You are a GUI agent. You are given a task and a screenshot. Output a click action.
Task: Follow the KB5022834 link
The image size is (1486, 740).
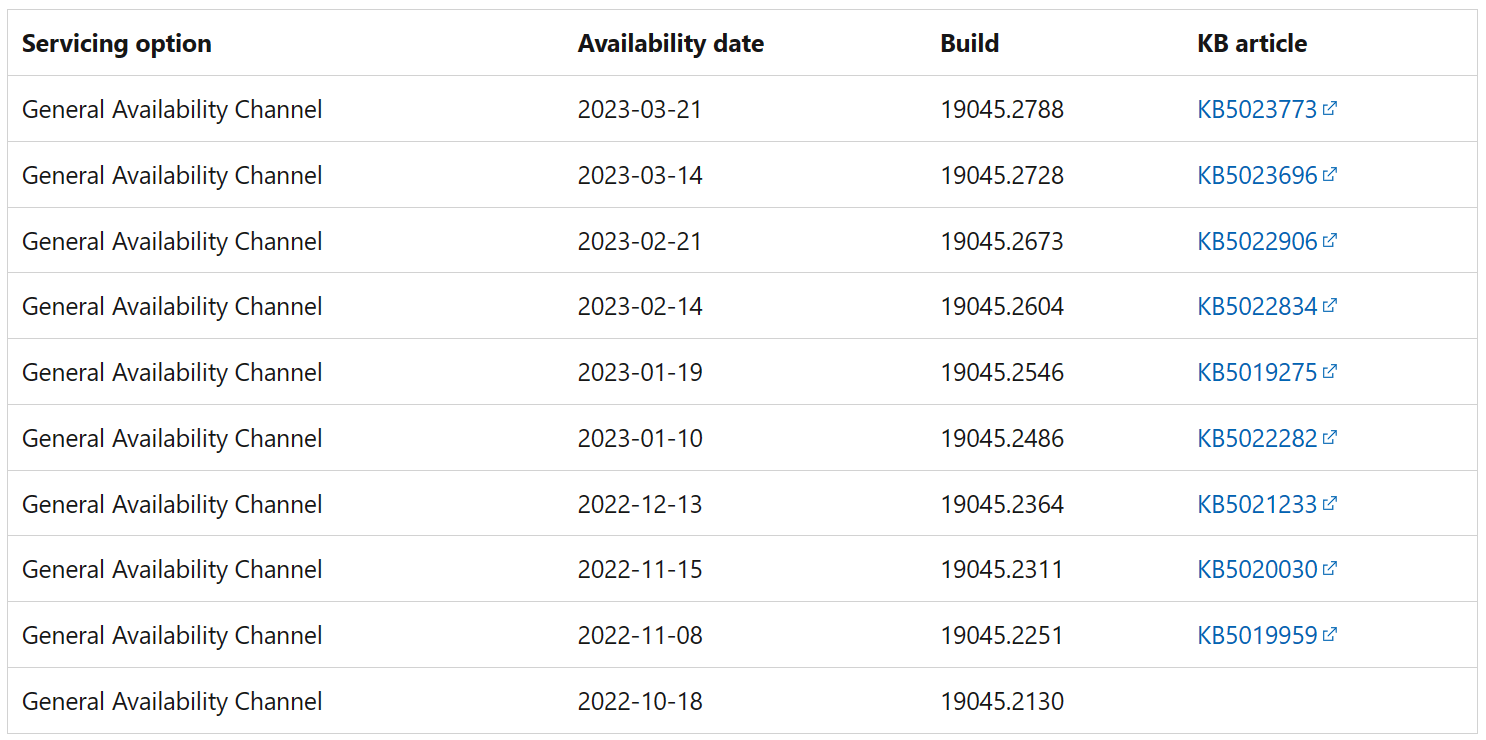pos(1257,306)
